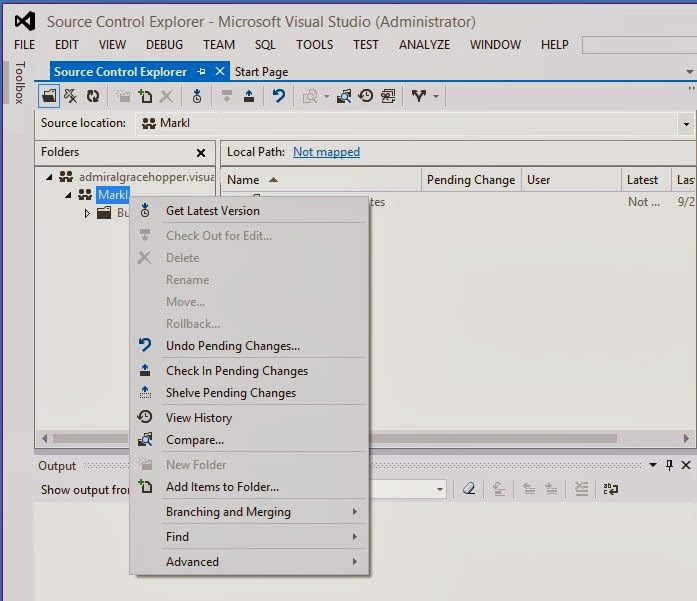Click the View History toolbar icon

pyautogui.click(x=366, y=96)
